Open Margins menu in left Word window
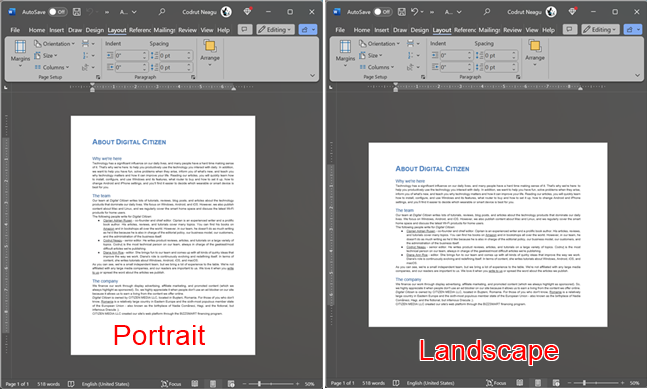This screenshot has width=647, height=389. pos(20,54)
